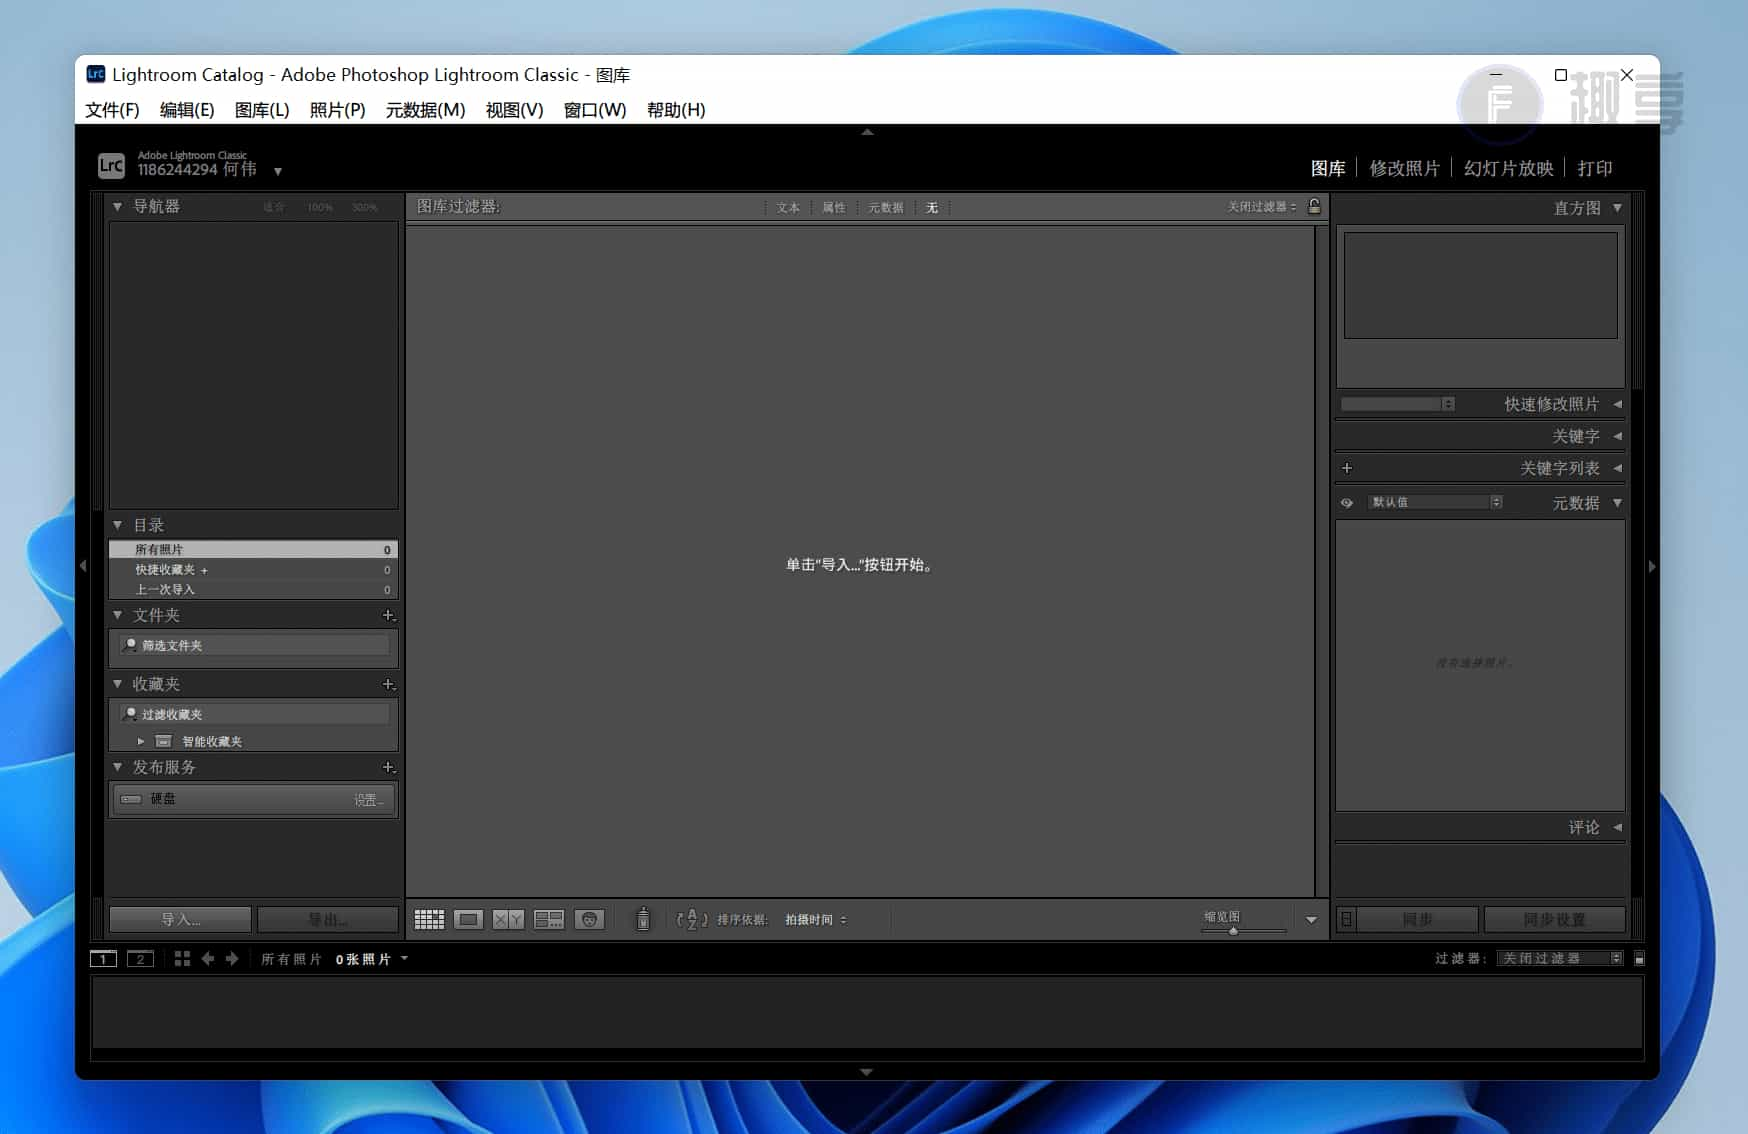
Task: Enable 文本 library filter
Action: [788, 208]
